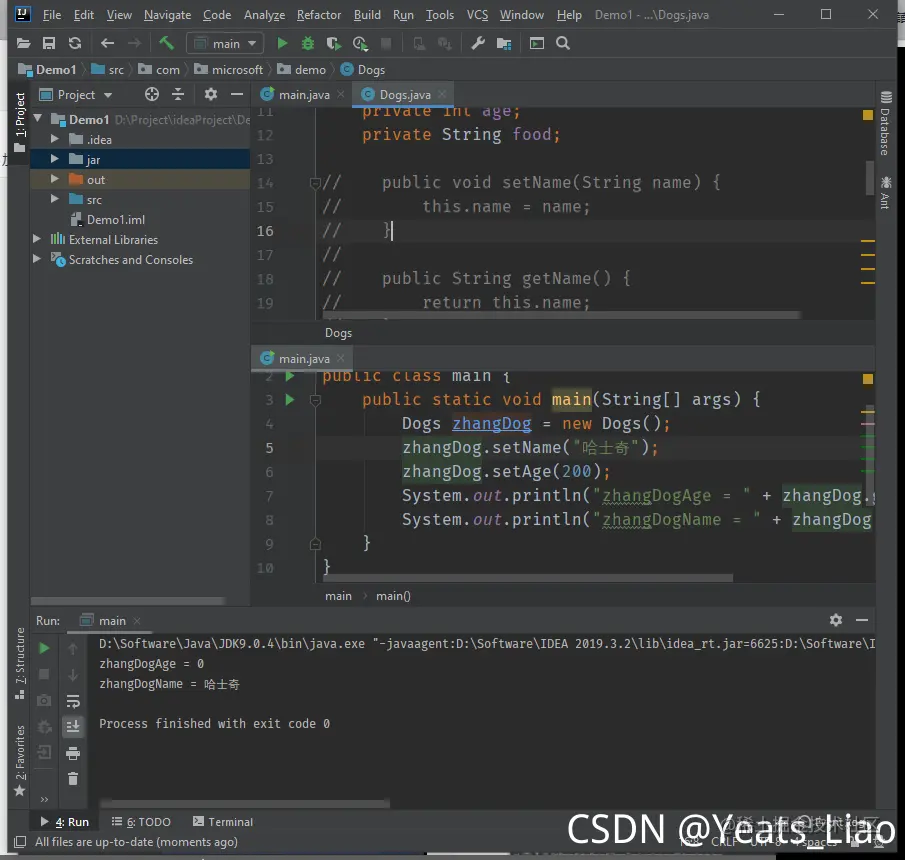Open the TODO tool window
Viewport: 905px width, 860px height.
click(141, 821)
